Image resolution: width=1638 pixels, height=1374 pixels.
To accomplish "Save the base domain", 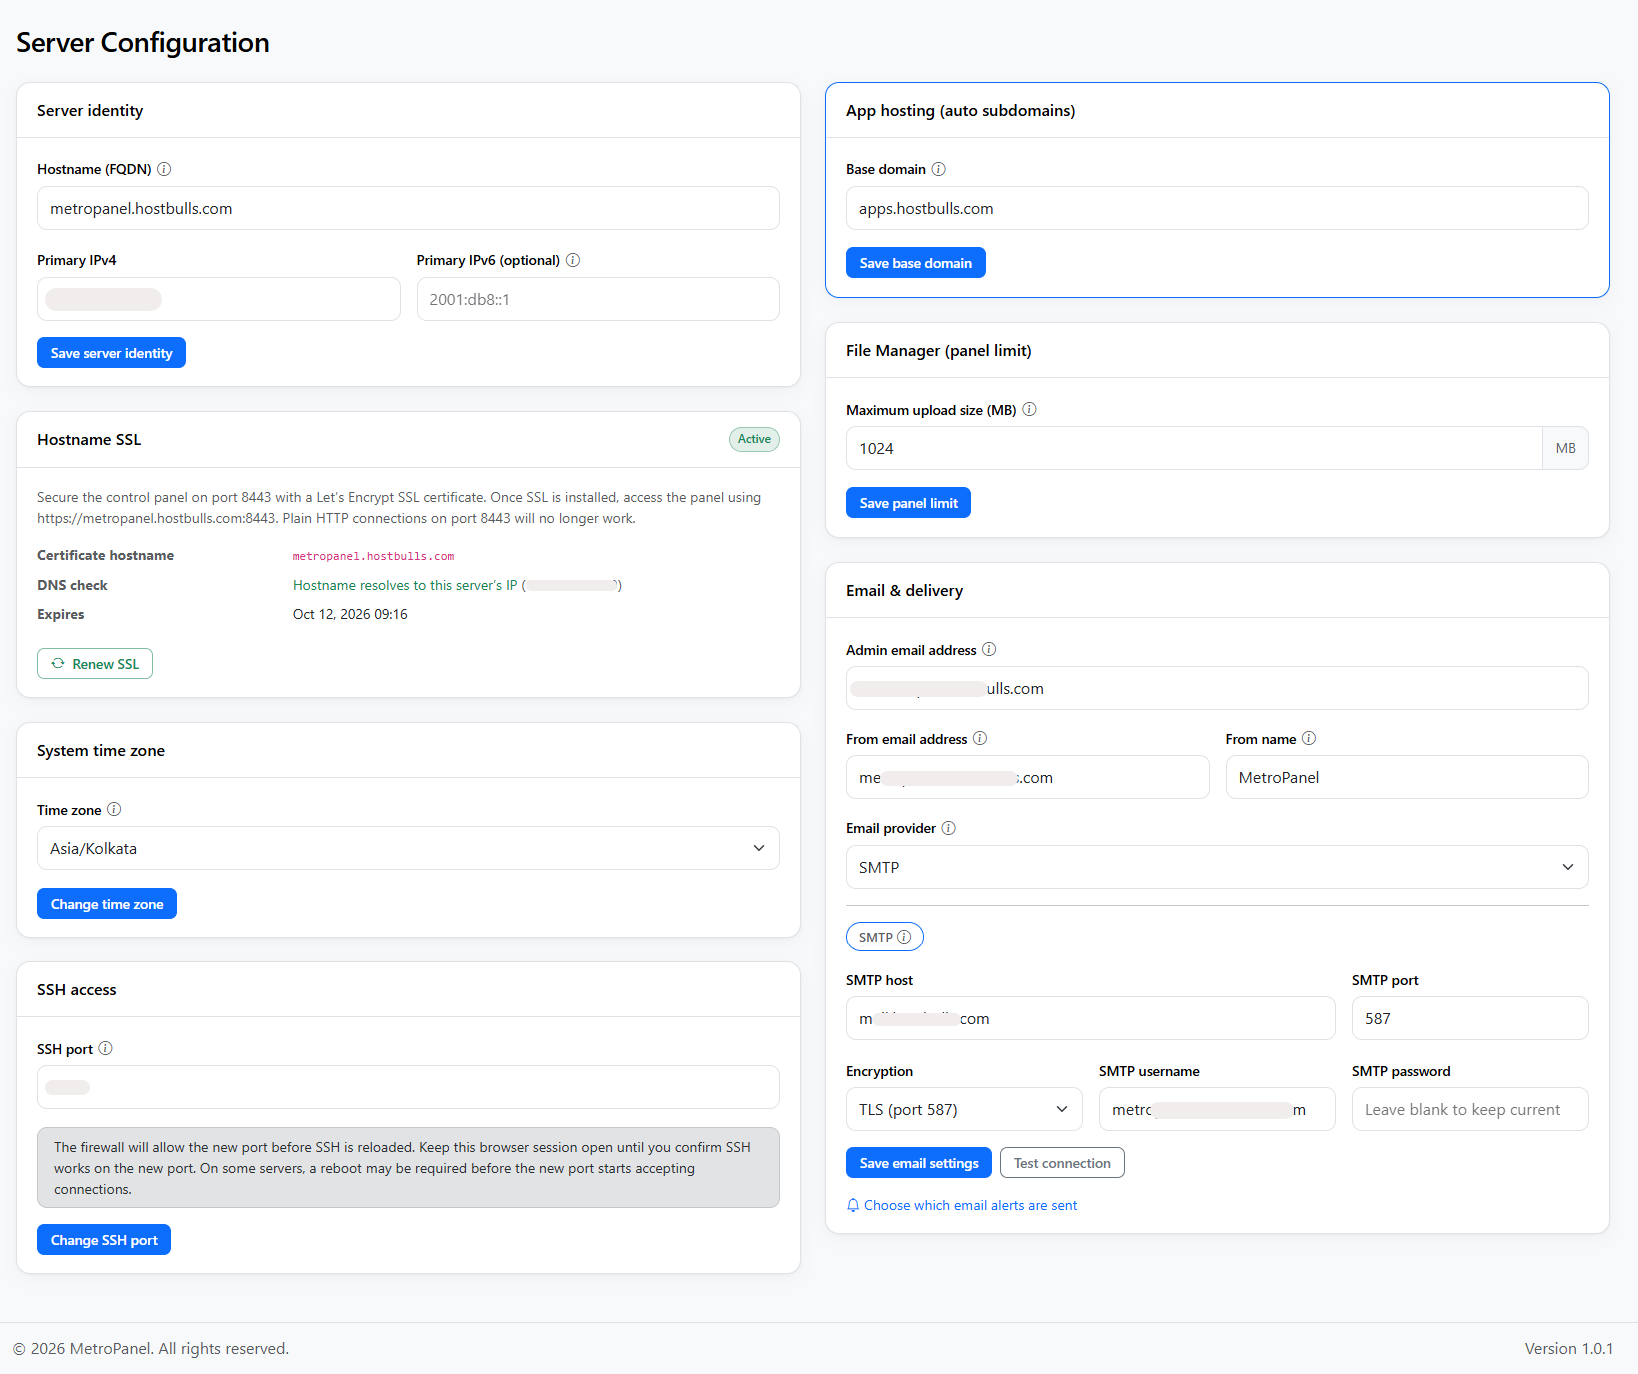I will pos(916,263).
